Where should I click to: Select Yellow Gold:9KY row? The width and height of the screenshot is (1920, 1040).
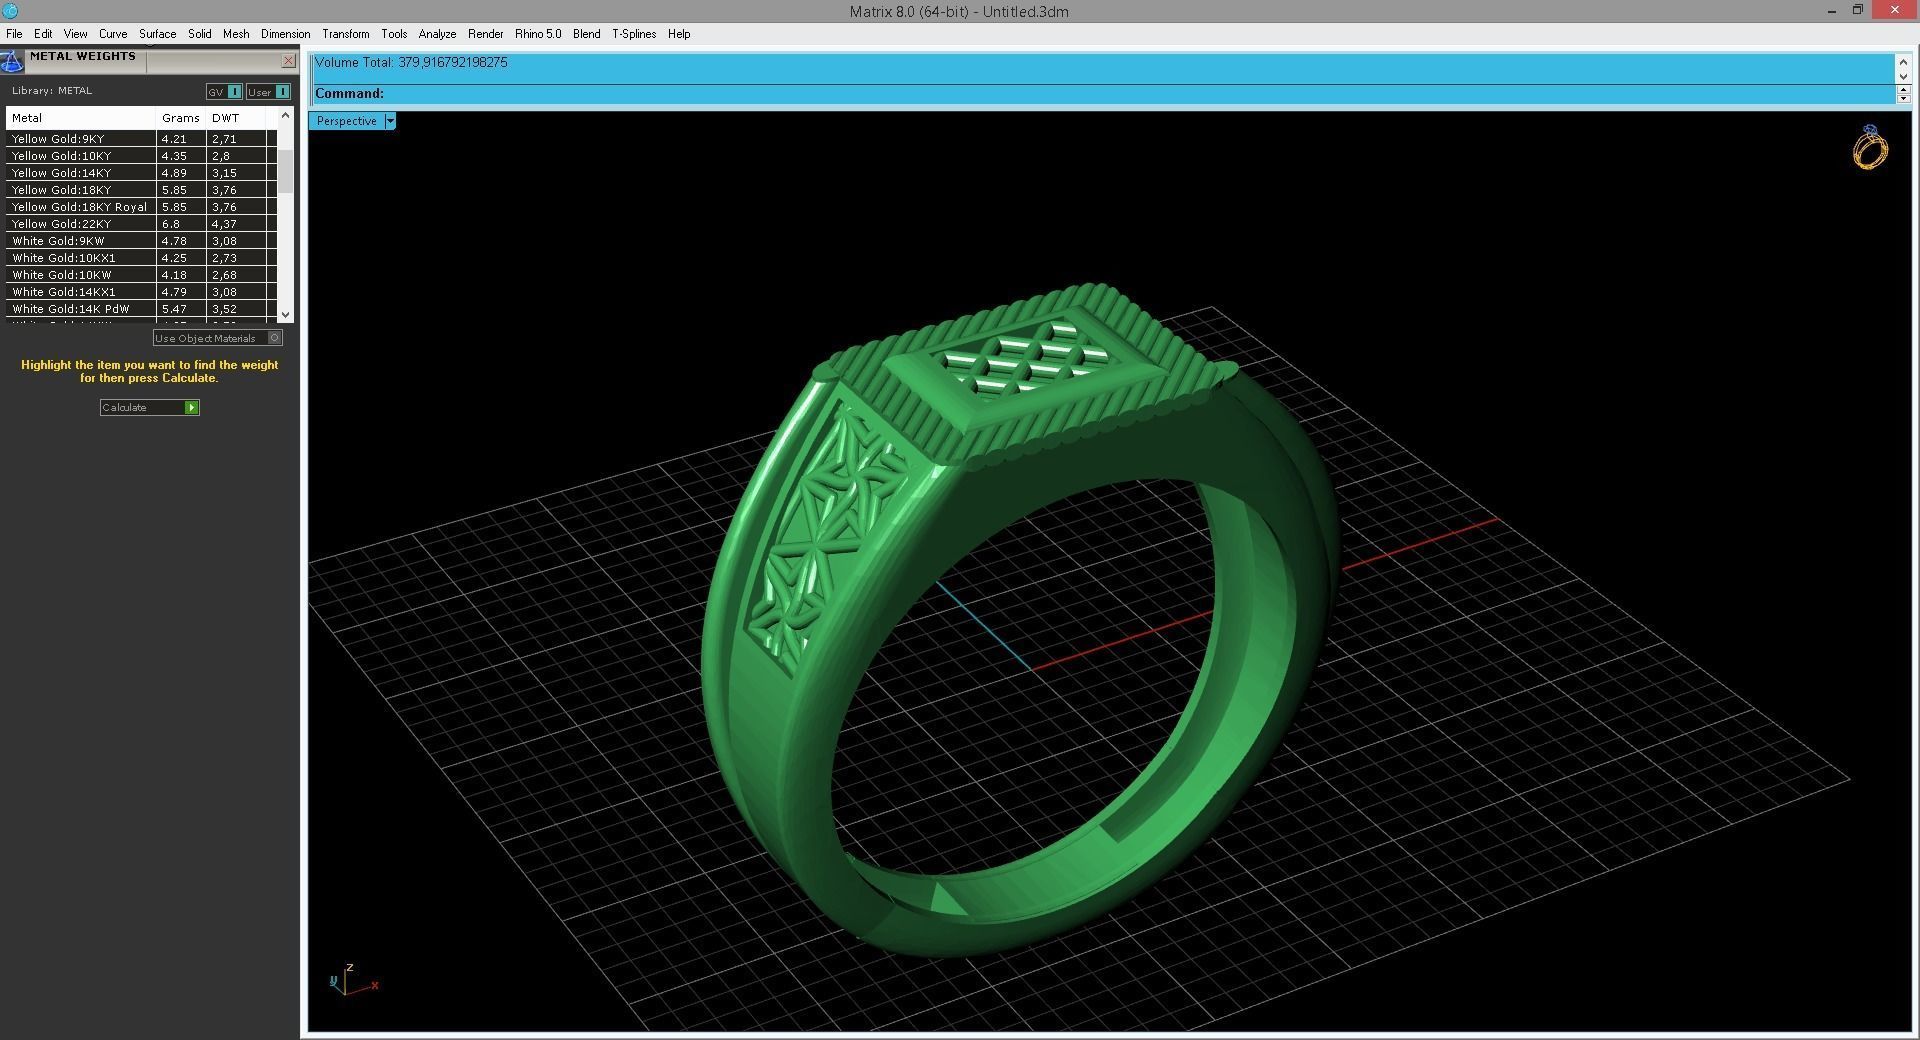click(141, 139)
